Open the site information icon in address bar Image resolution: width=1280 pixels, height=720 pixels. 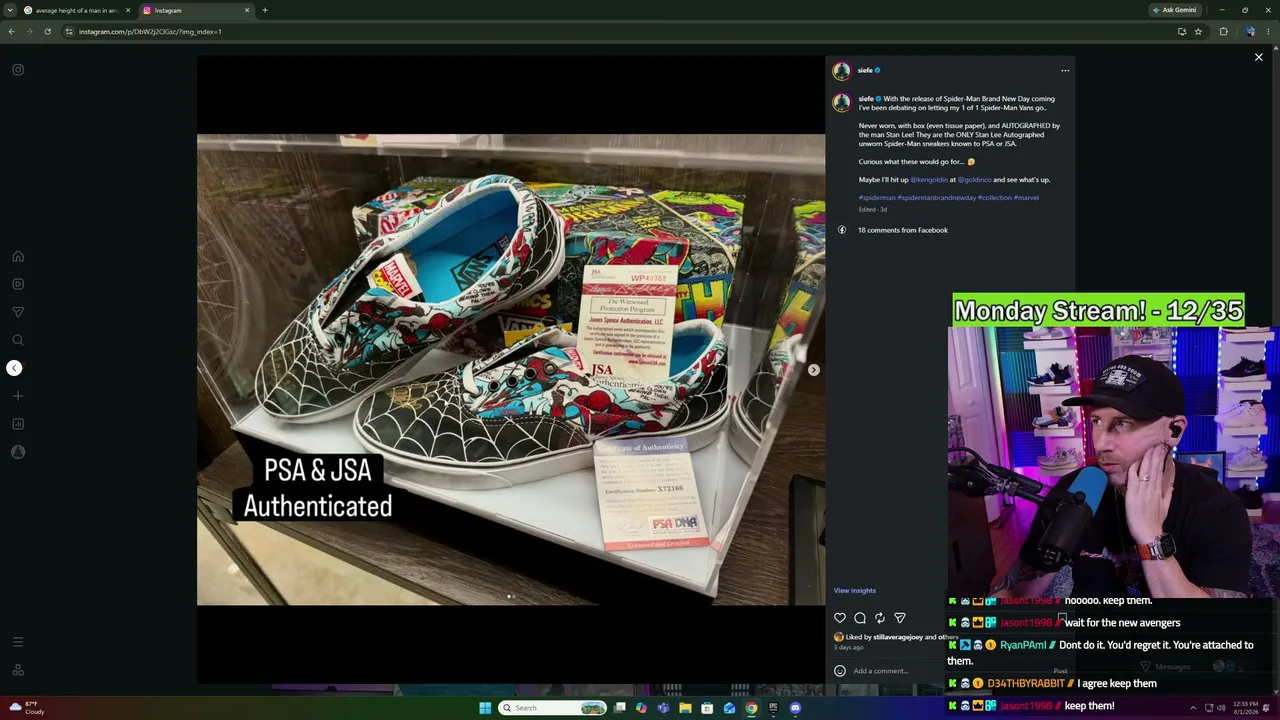tap(69, 31)
